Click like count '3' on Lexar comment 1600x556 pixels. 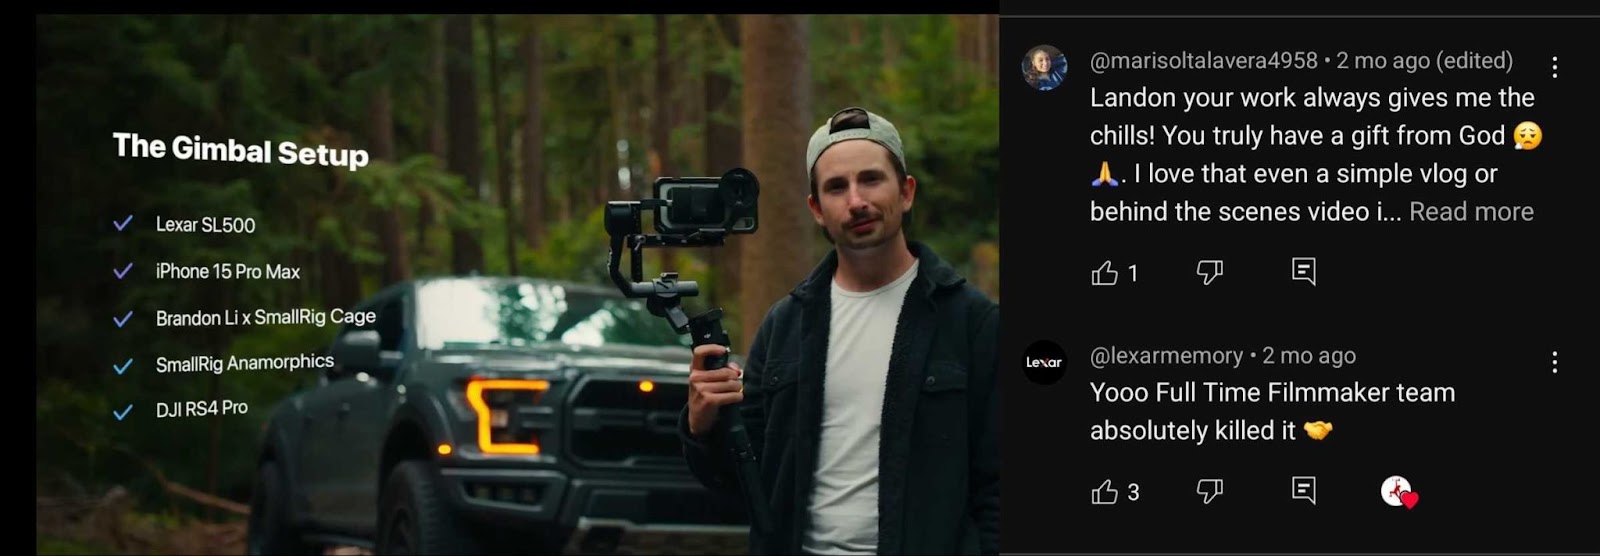tap(1133, 492)
